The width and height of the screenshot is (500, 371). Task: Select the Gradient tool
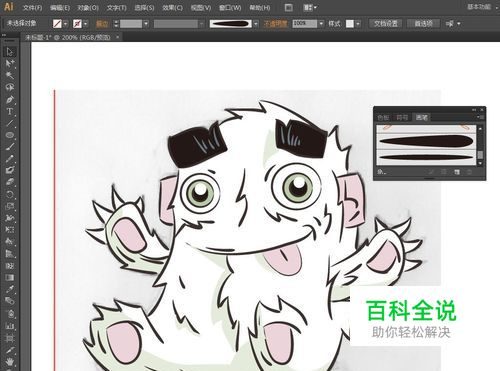[10, 277]
